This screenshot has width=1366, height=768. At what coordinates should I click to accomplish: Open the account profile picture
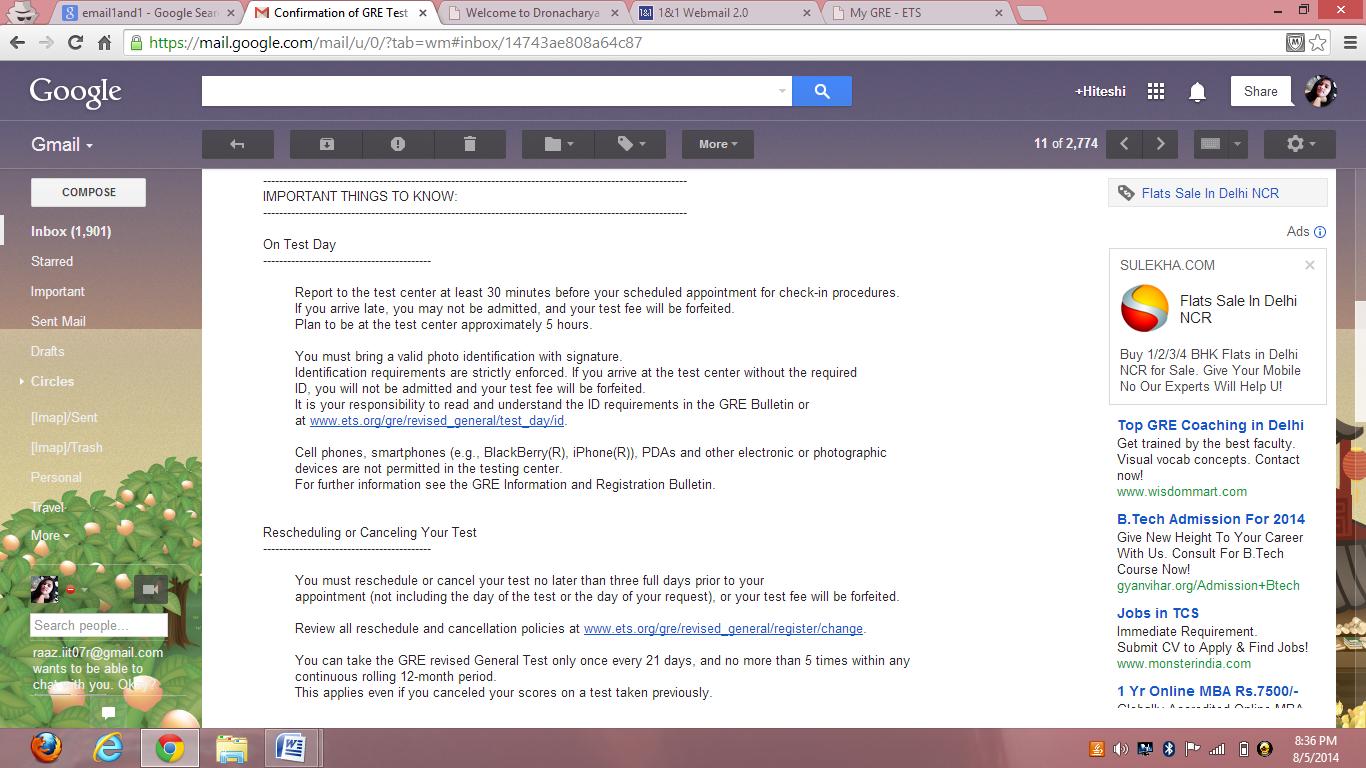pos(1320,91)
